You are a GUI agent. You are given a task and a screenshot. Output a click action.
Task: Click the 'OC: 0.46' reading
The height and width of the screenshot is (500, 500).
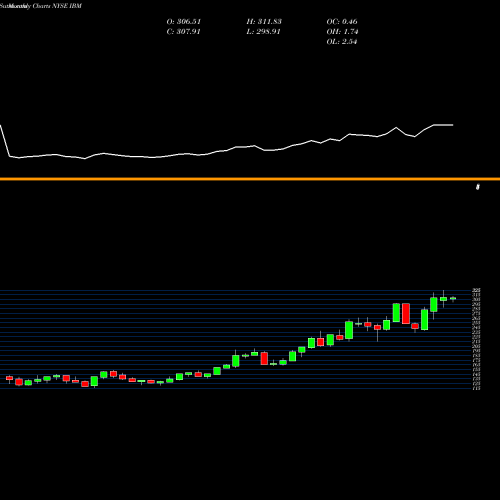[x=342, y=22]
